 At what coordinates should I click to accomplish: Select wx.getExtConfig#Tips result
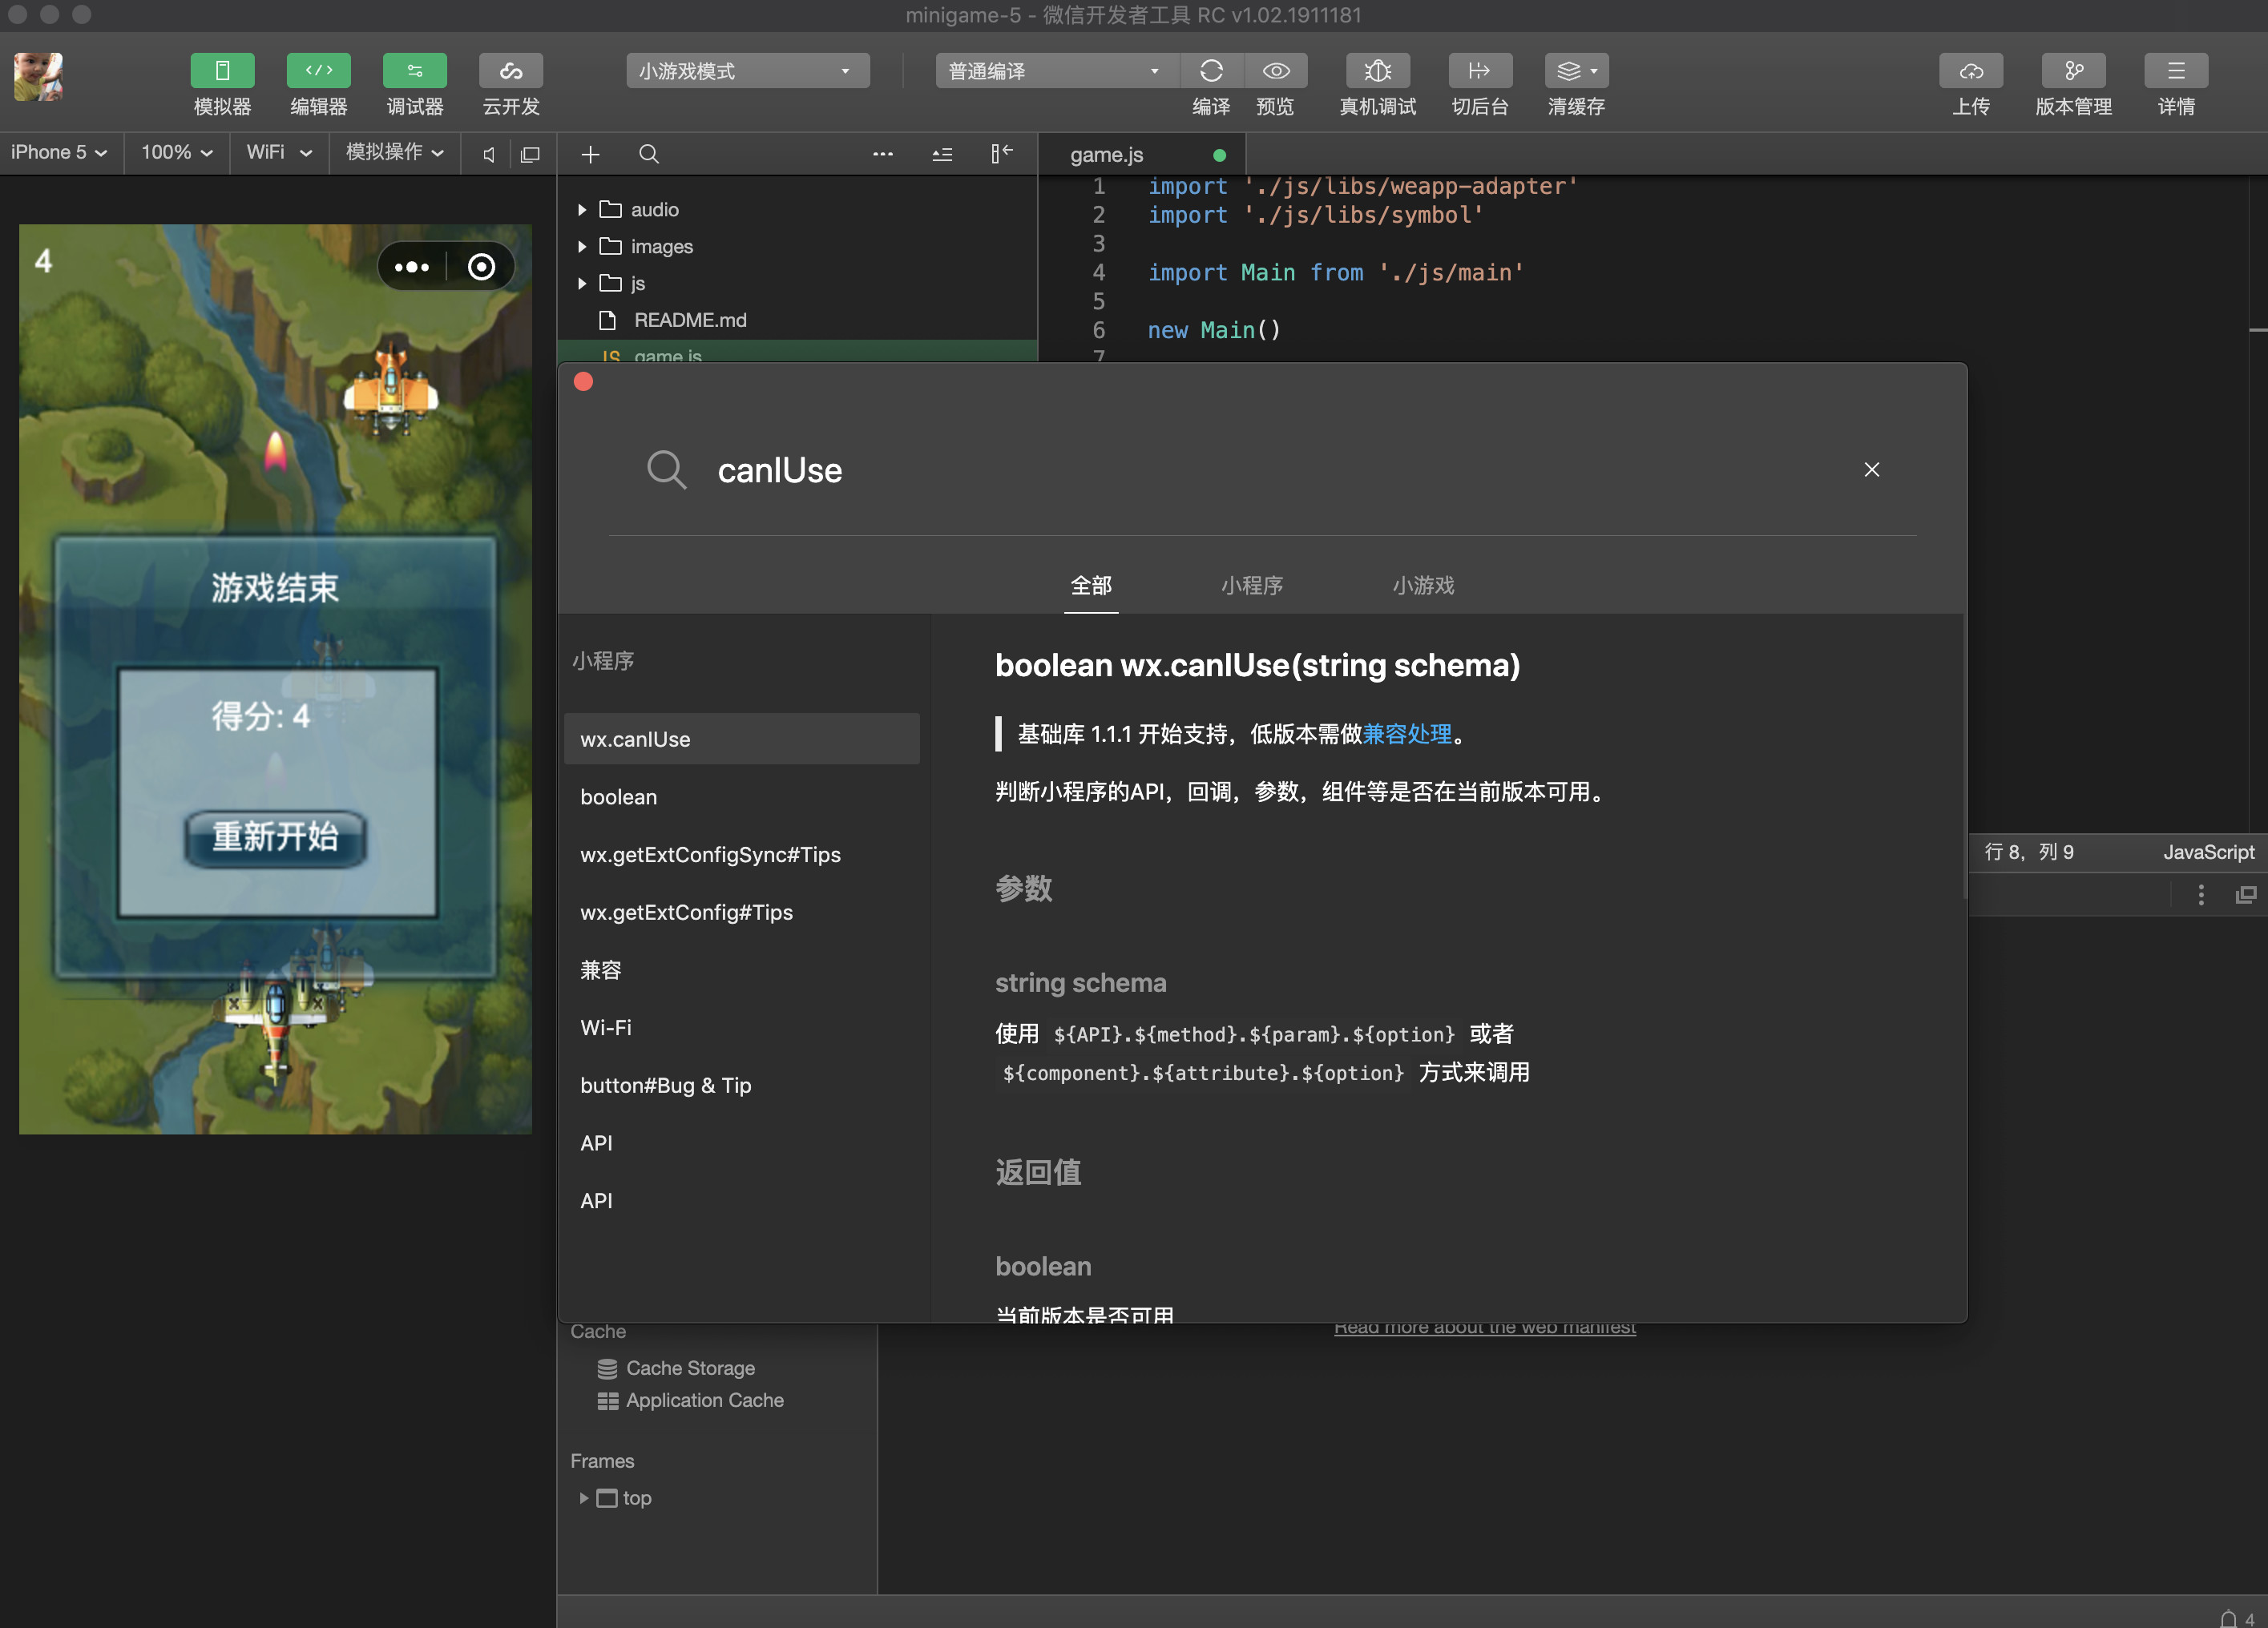(742, 913)
